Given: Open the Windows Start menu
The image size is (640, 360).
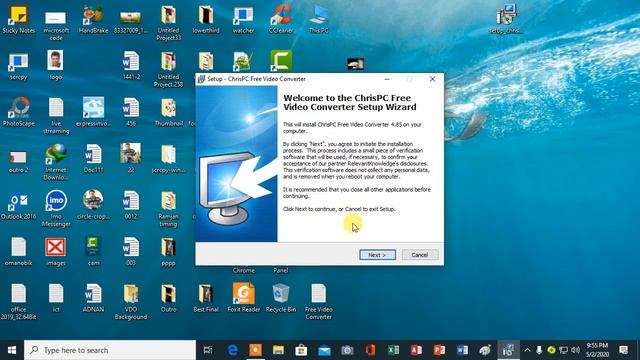Looking at the screenshot, I should coord(12,350).
